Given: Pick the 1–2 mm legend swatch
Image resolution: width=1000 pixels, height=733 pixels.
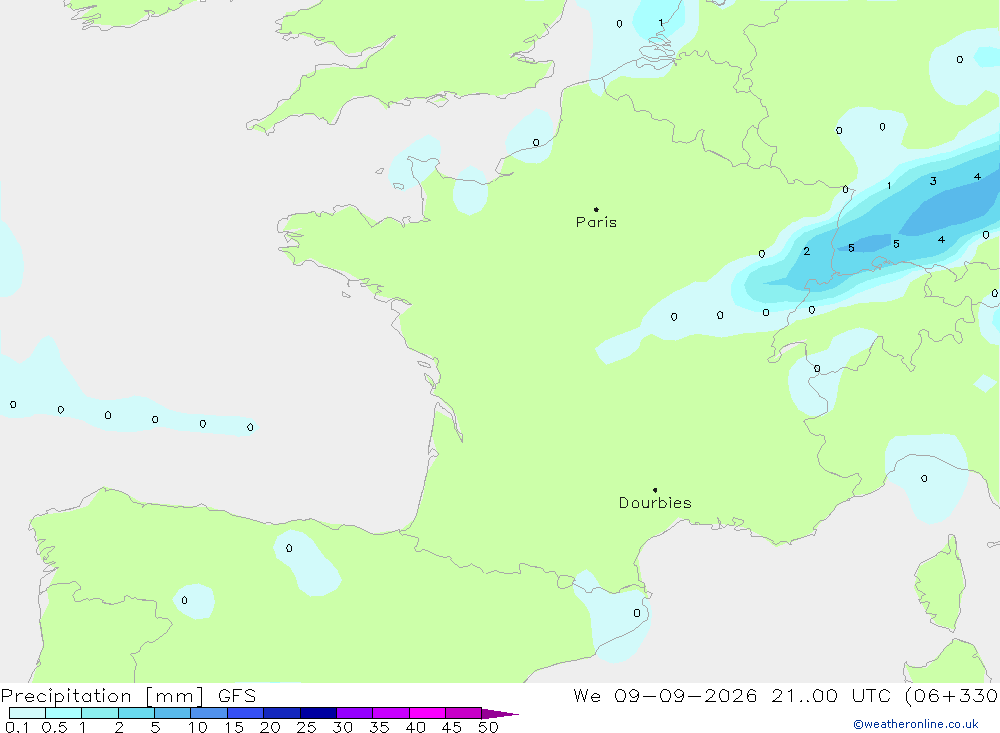Looking at the screenshot, I should click(x=100, y=713).
